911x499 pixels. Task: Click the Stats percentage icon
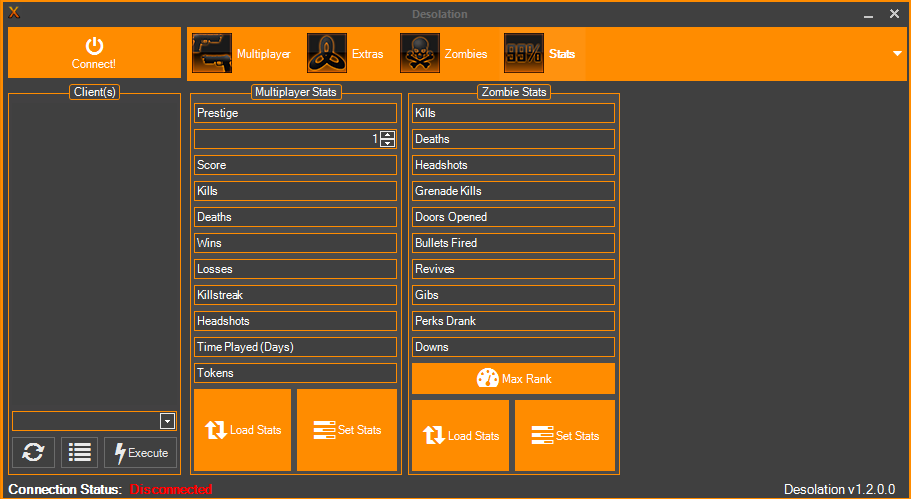pos(524,54)
